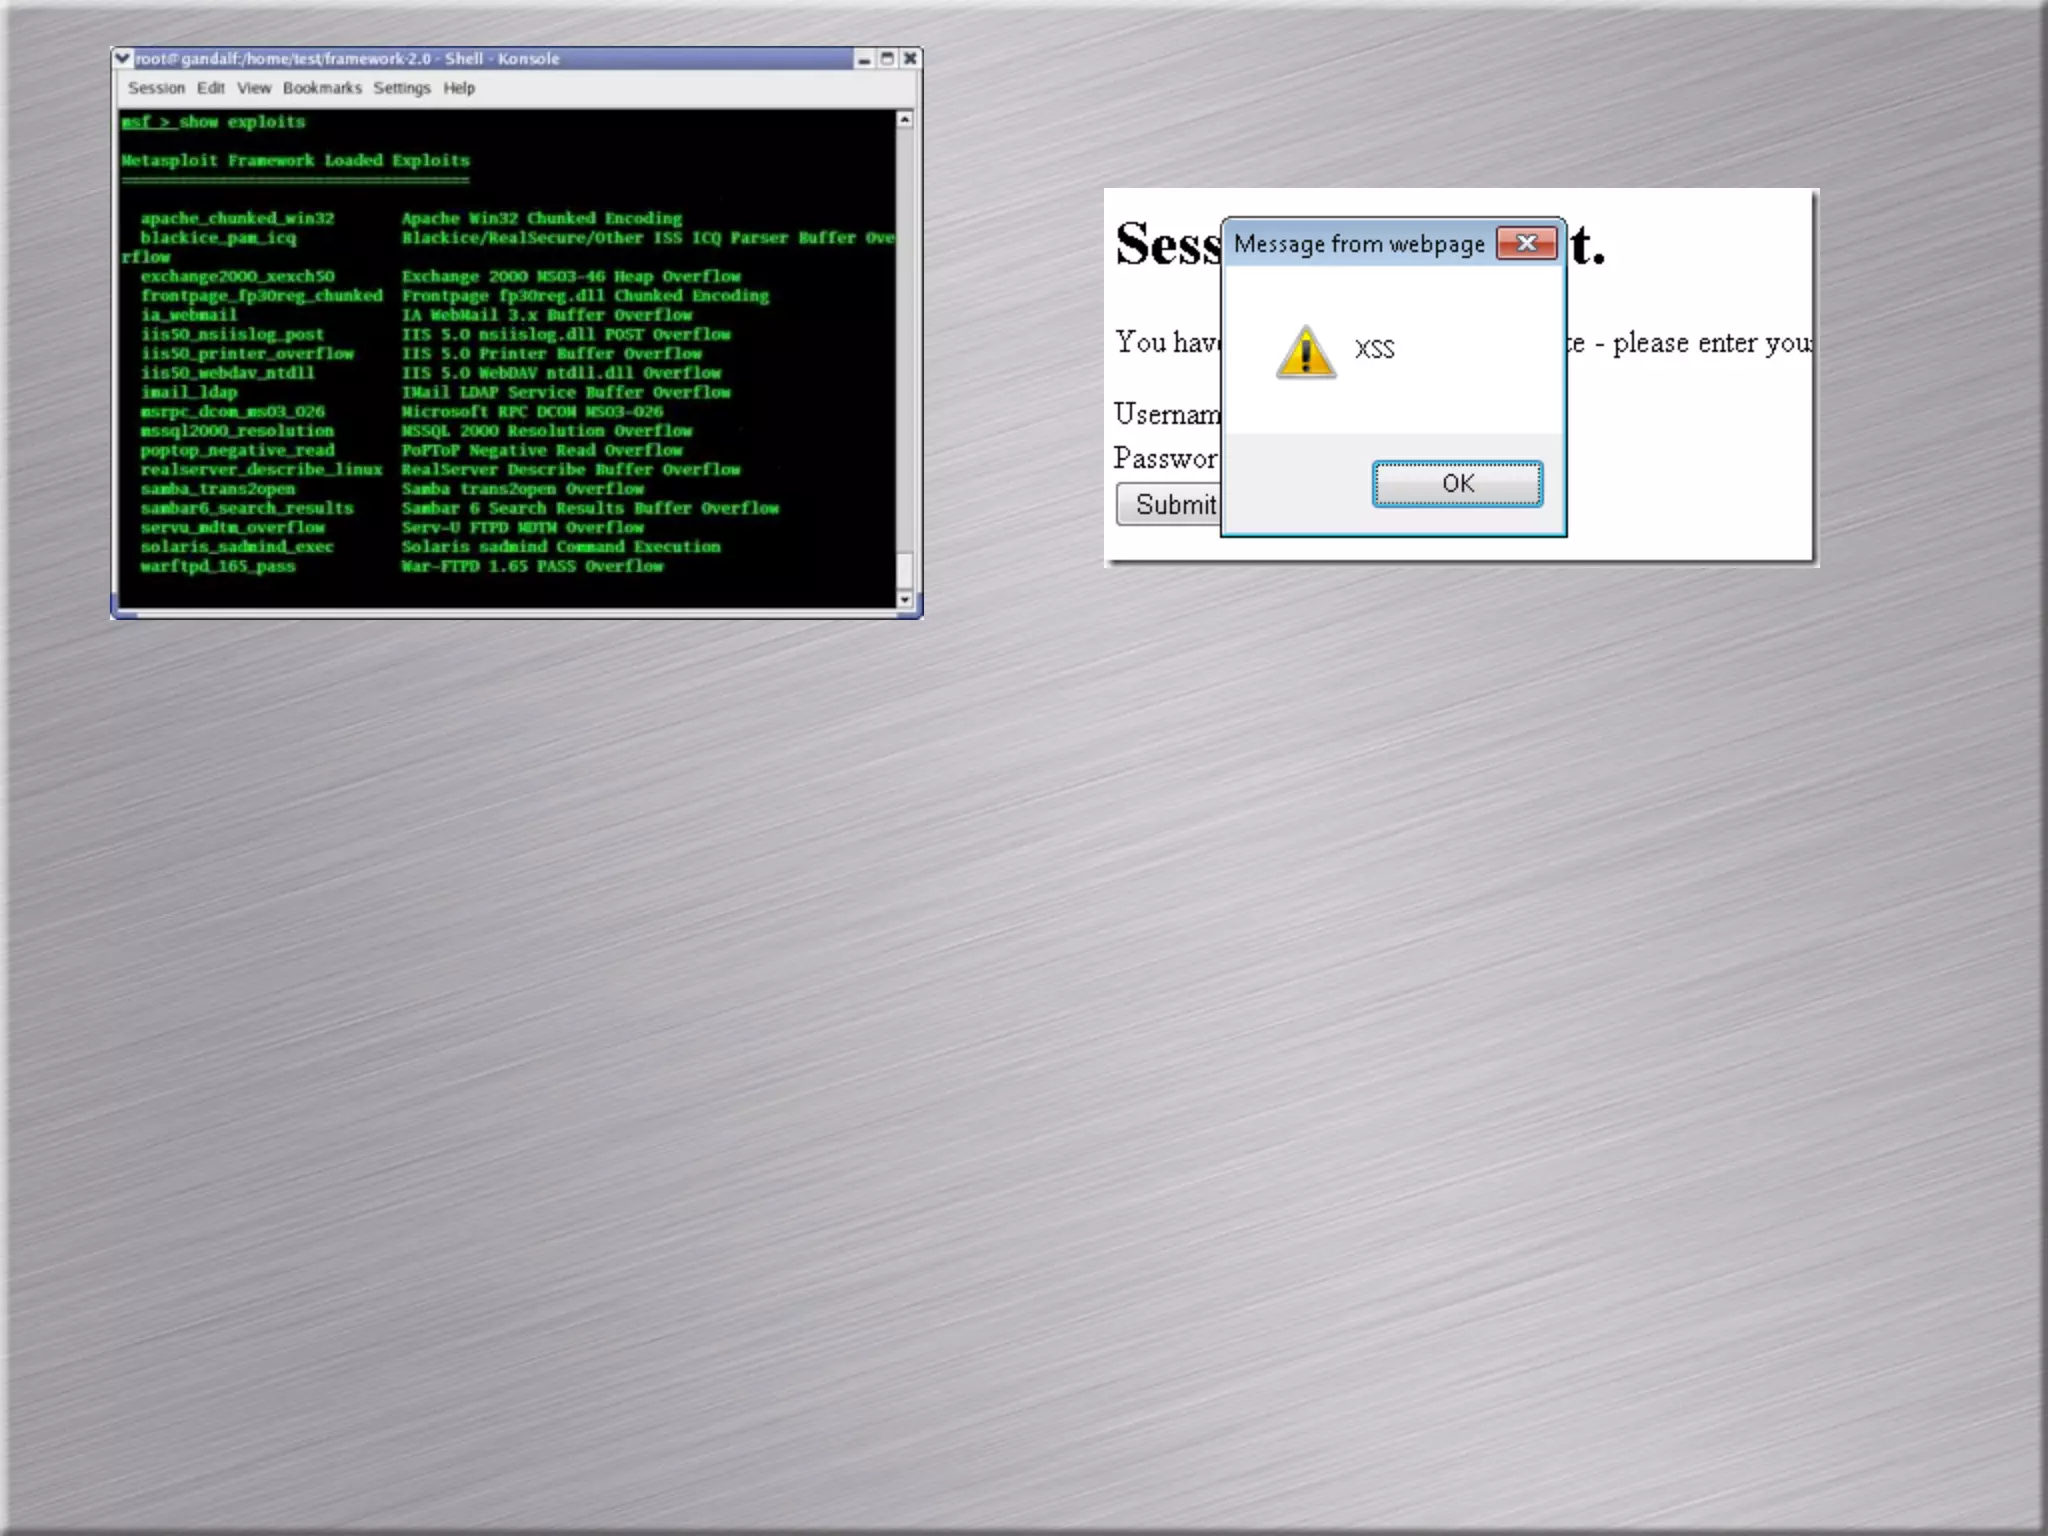This screenshot has height=1536, width=2048.
Task: Click the yellow warning triangle icon
Action: (1305, 352)
